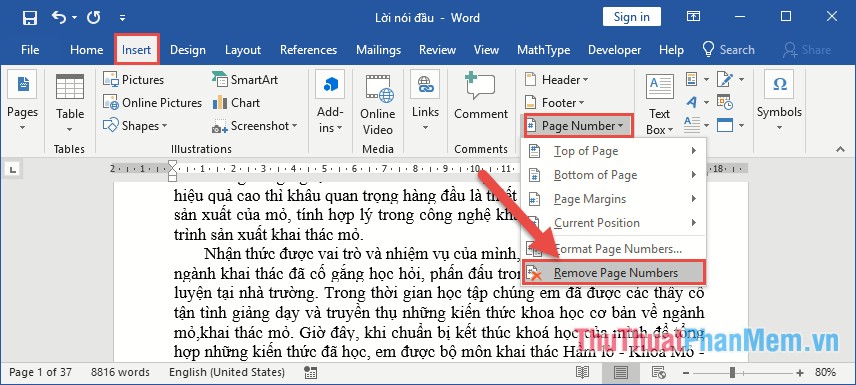
Task: Click the 8816 words count
Action: point(120,372)
